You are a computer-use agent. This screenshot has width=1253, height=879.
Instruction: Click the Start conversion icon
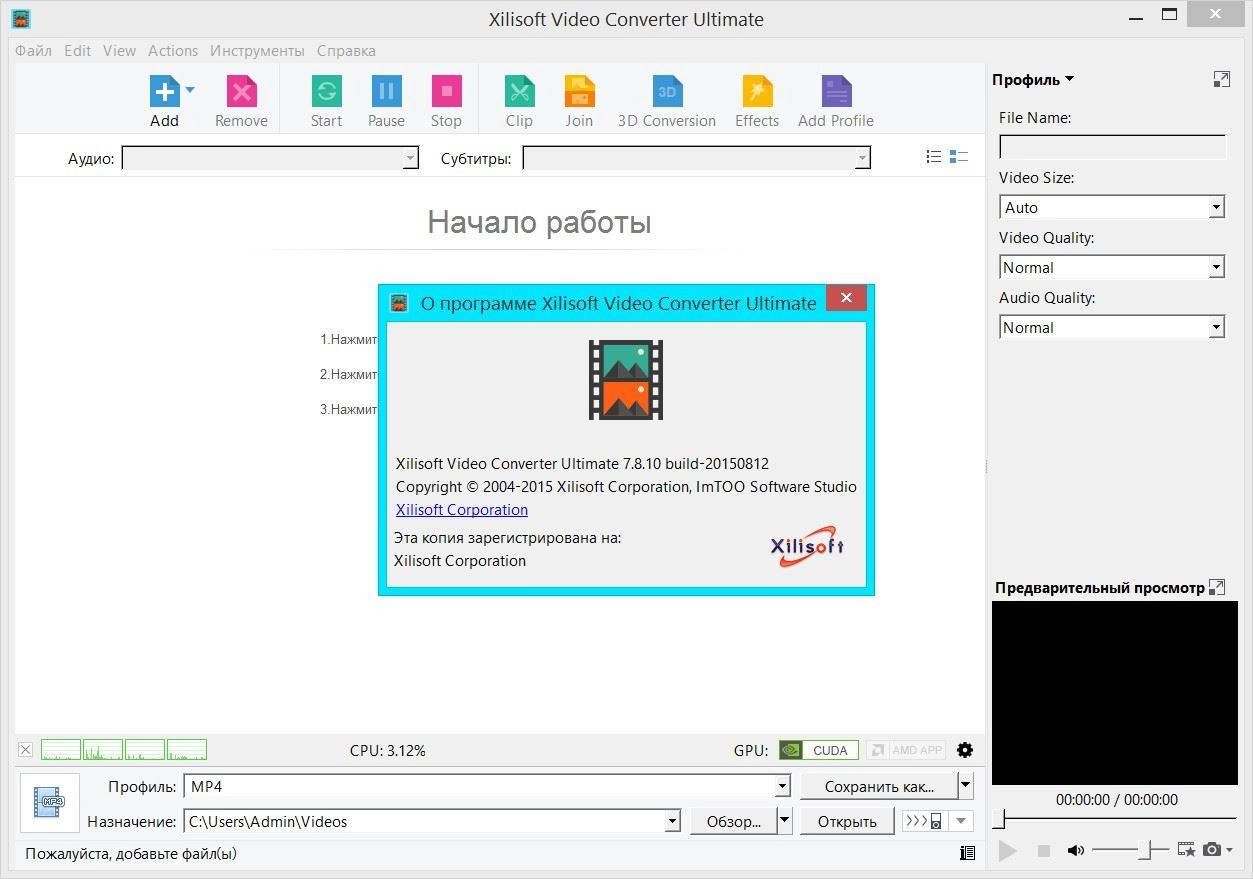pyautogui.click(x=326, y=92)
